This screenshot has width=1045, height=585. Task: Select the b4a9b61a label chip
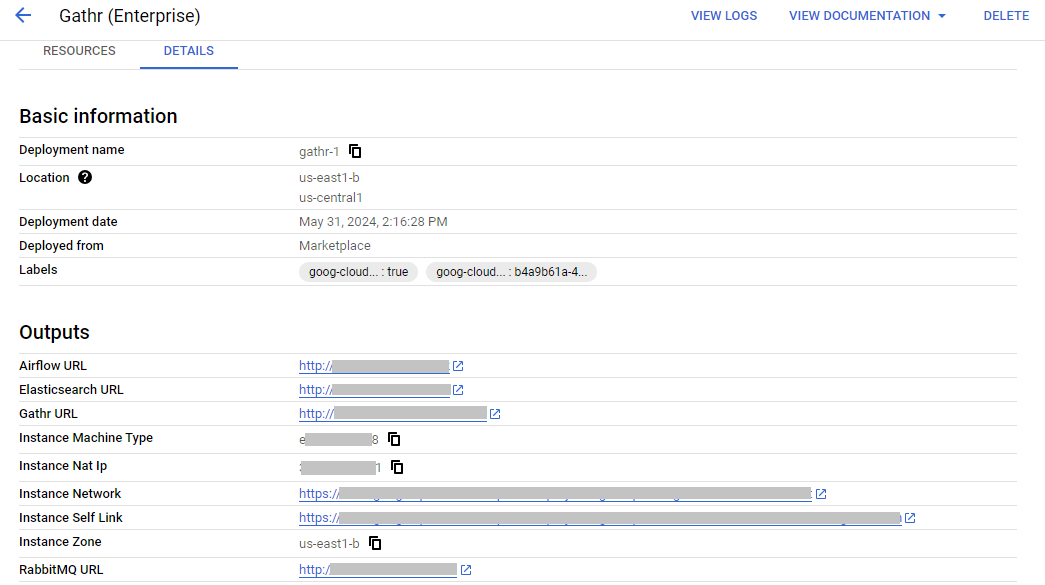tap(511, 271)
